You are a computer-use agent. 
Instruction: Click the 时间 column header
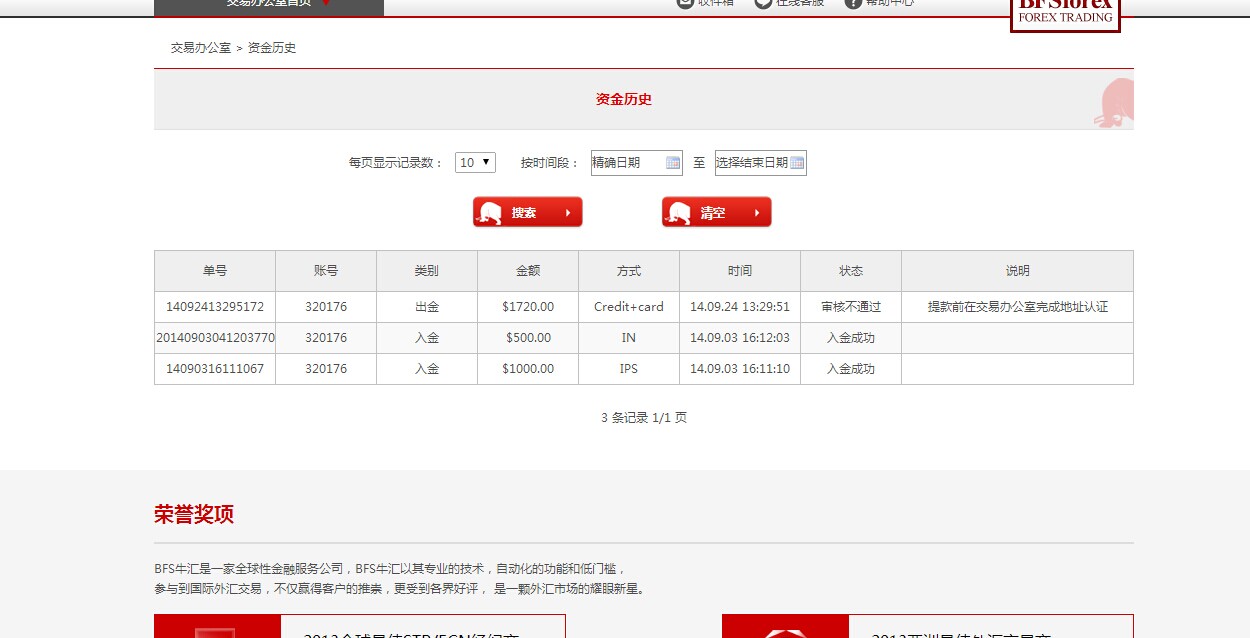tap(740, 271)
